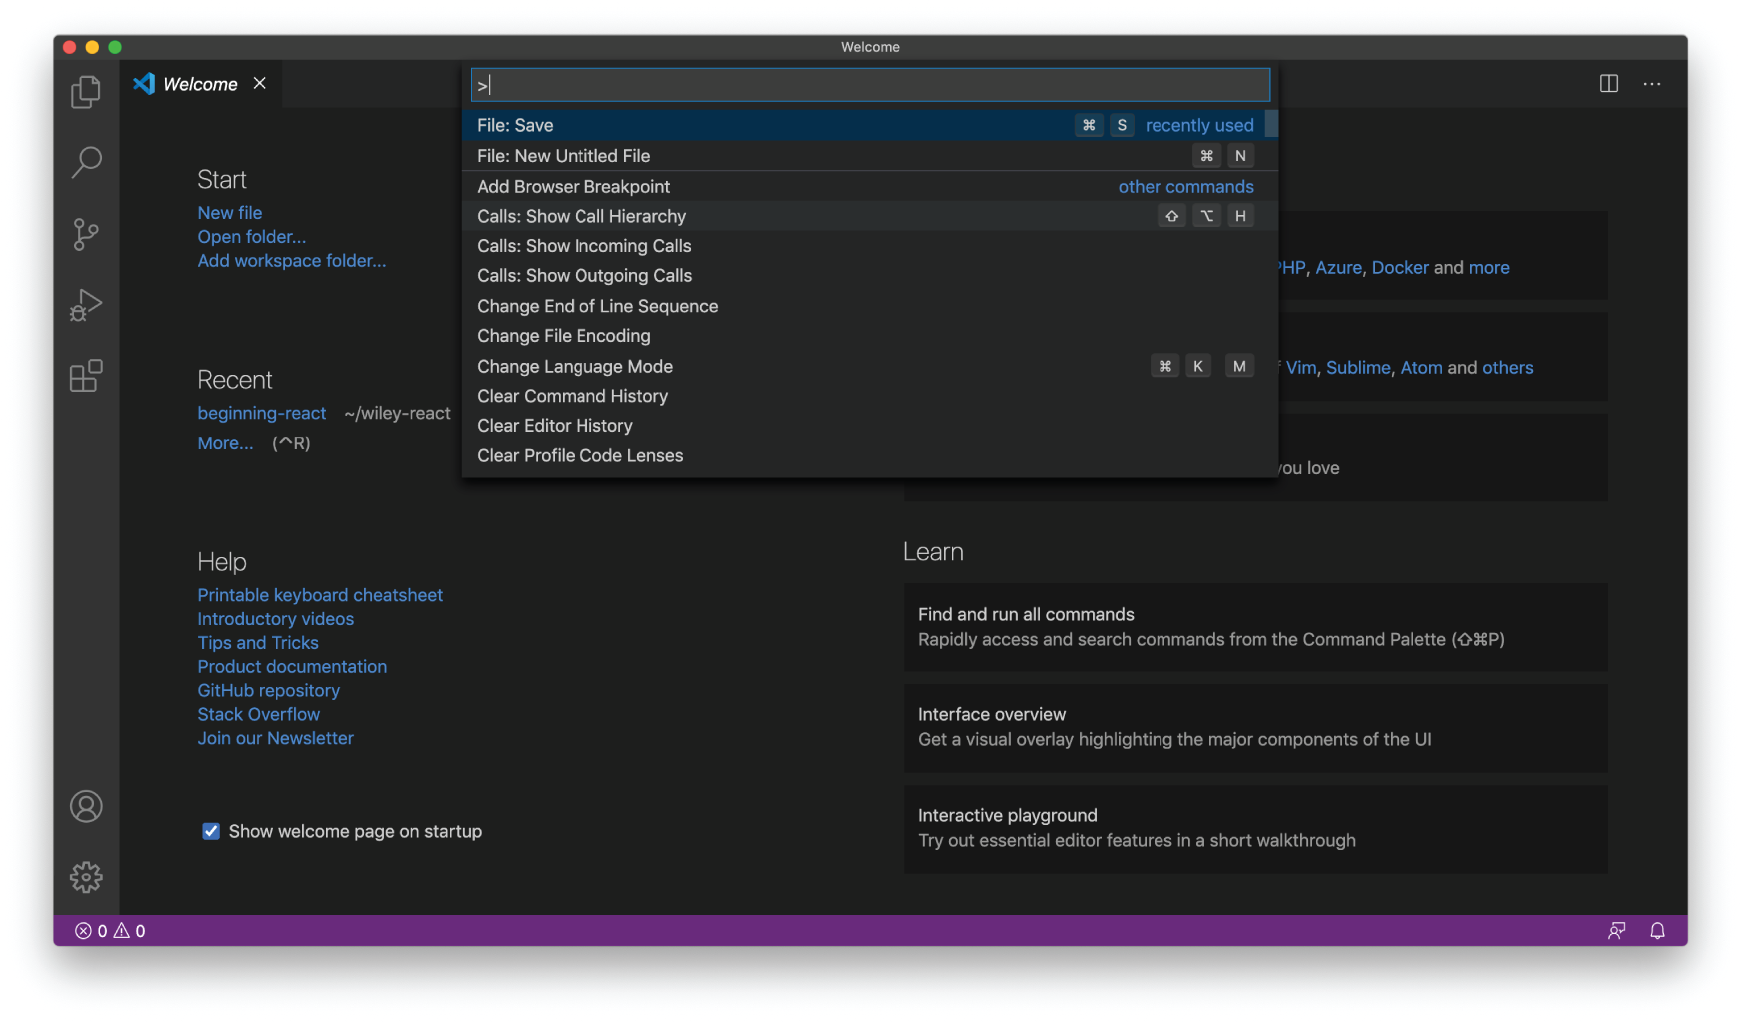Open the Printable keyboard cheatsheet link
1742x1022 pixels.
pos(319,594)
